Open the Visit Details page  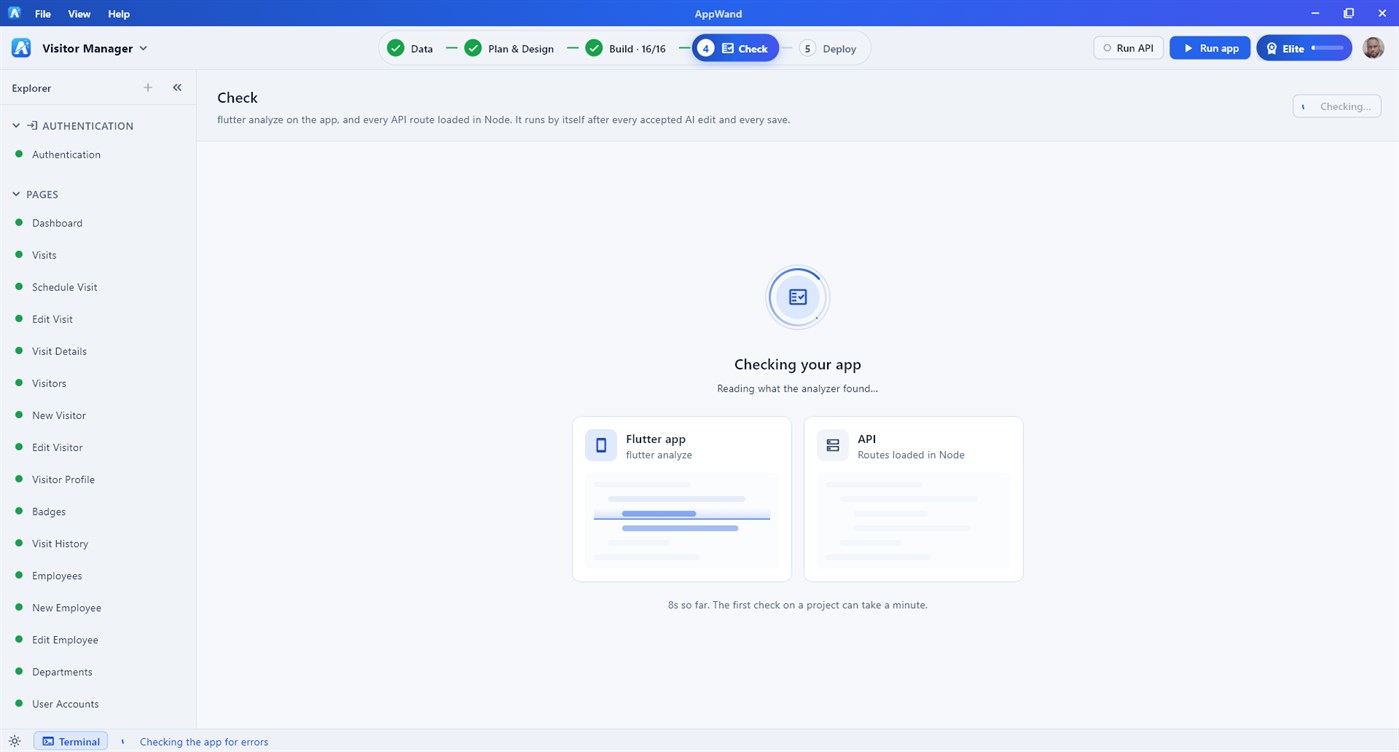59,351
